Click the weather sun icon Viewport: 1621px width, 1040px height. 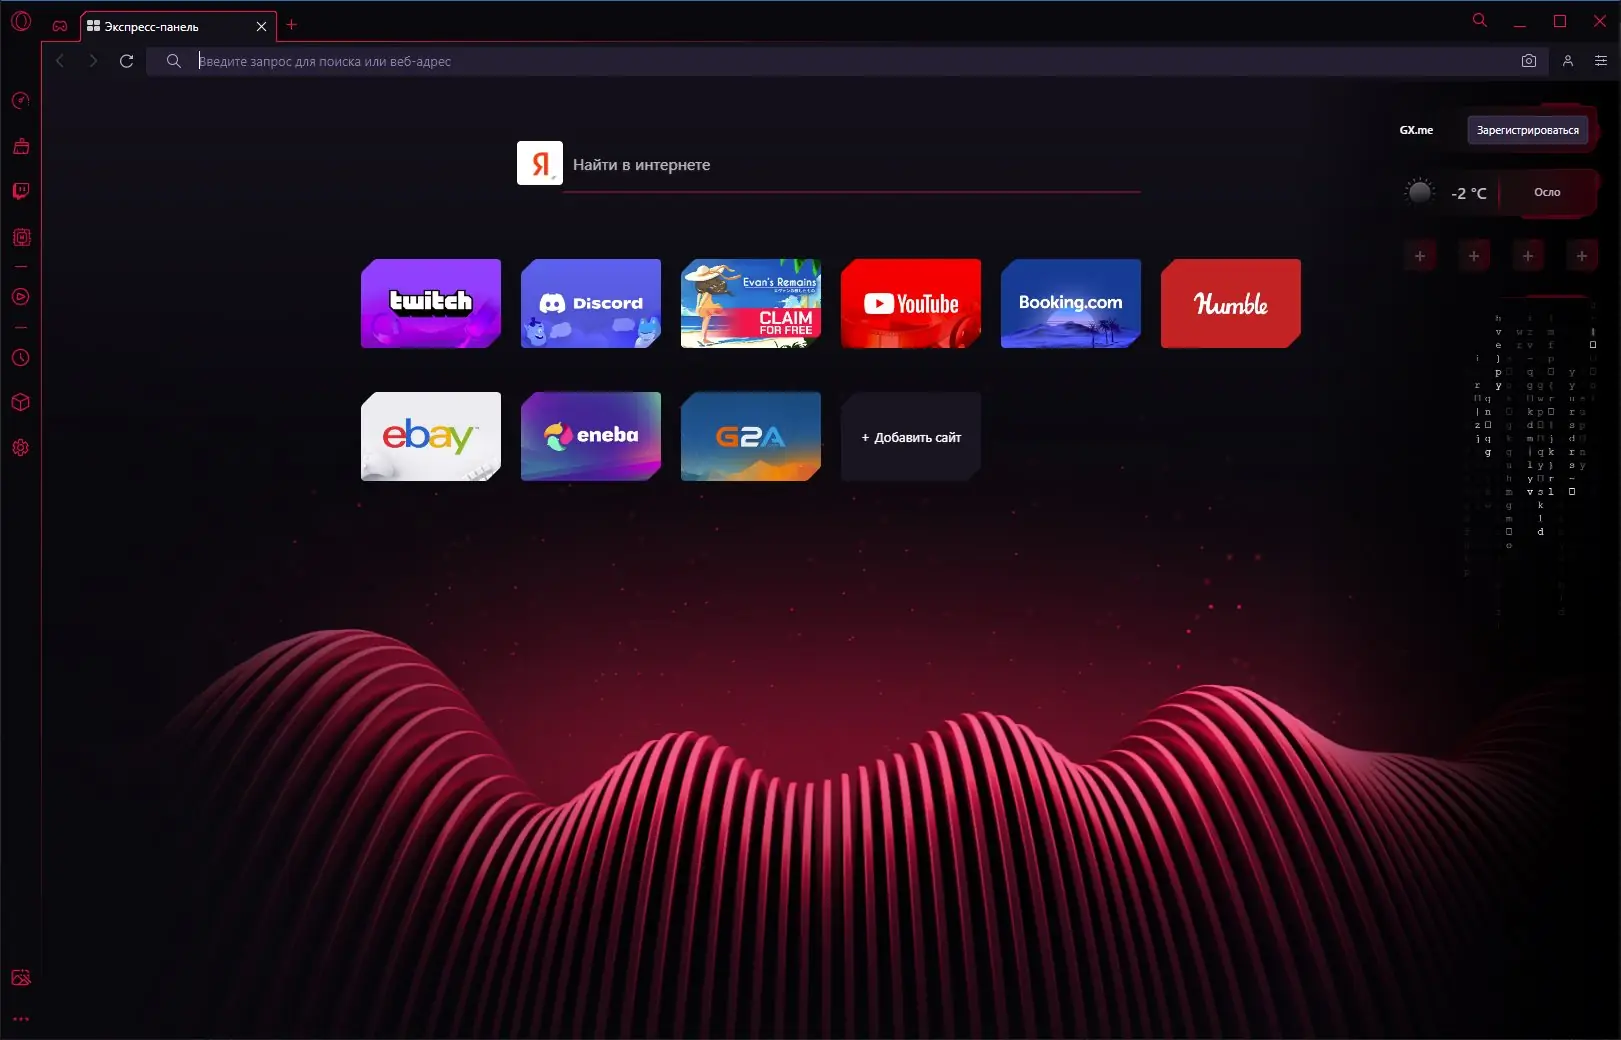(x=1419, y=192)
